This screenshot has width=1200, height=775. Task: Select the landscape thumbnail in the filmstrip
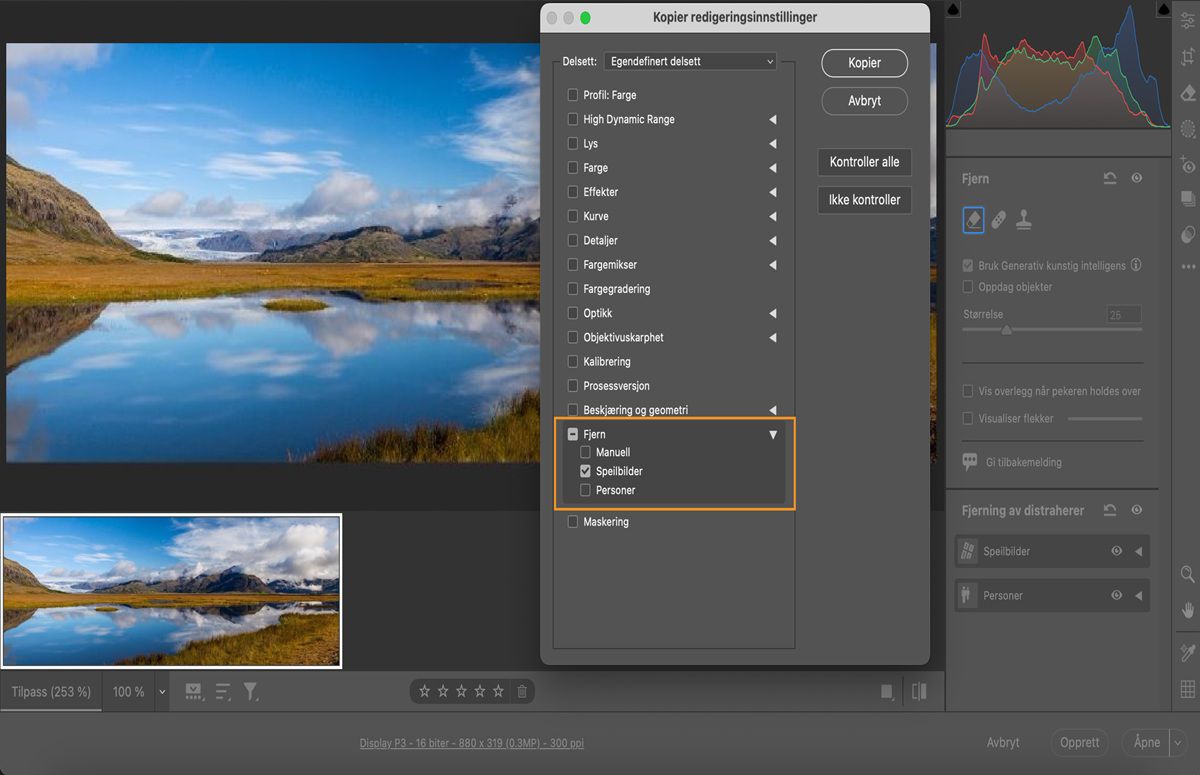tap(171, 590)
